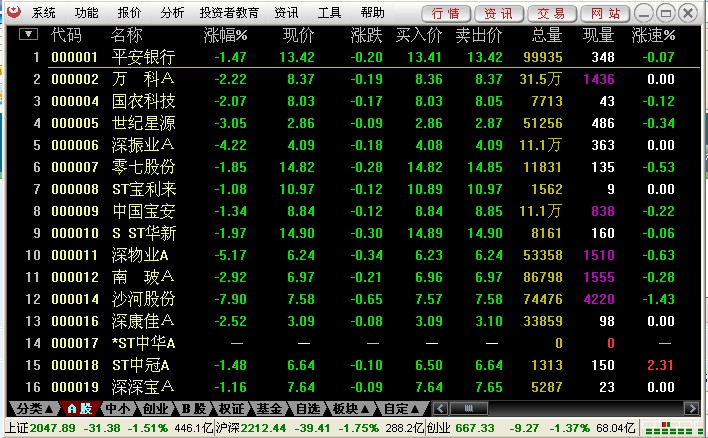Open the 功能 menu
Viewport: 708px width, 438px height.
86,13
